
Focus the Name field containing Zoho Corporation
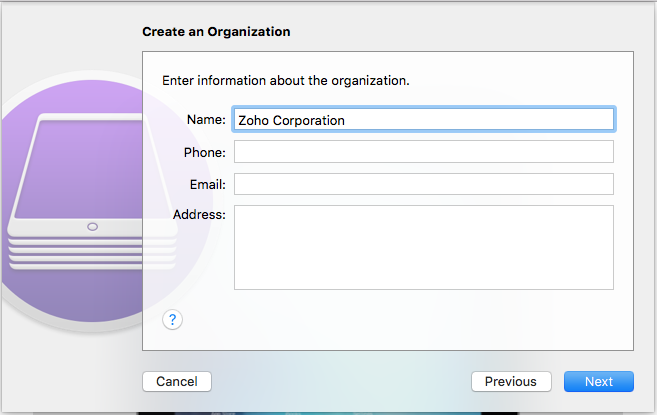(424, 120)
